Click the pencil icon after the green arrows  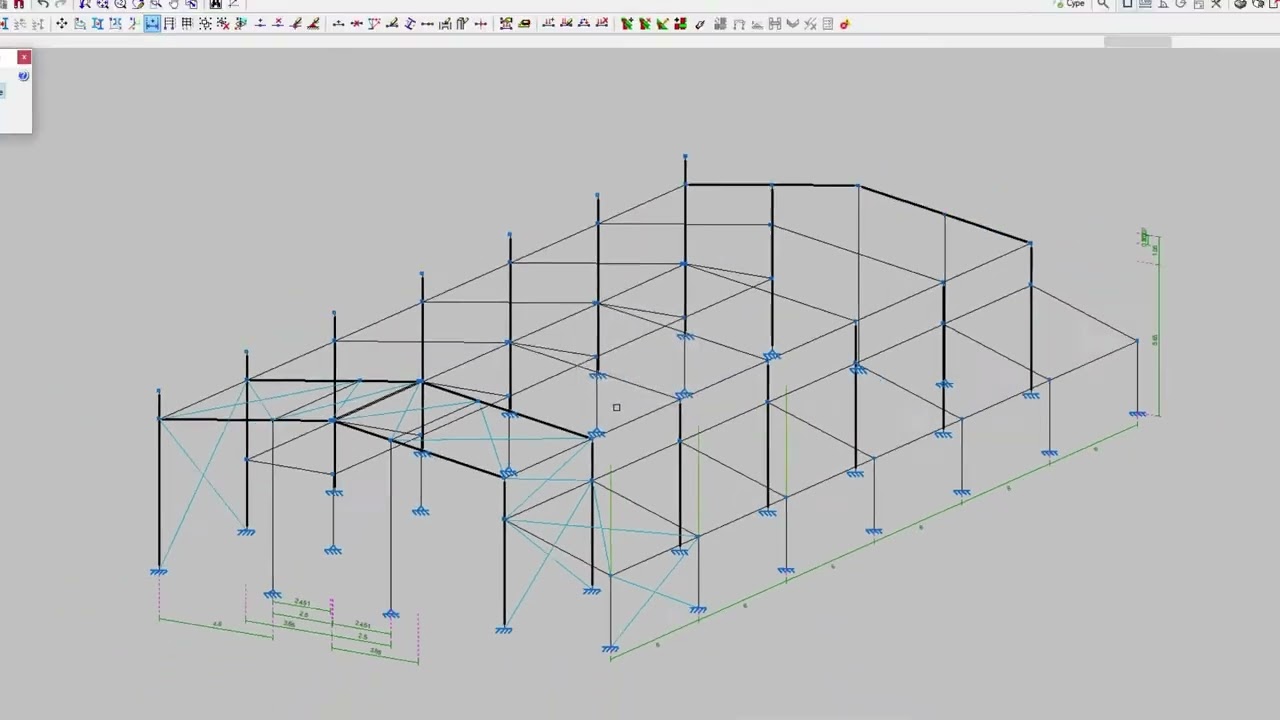(700, 24)
